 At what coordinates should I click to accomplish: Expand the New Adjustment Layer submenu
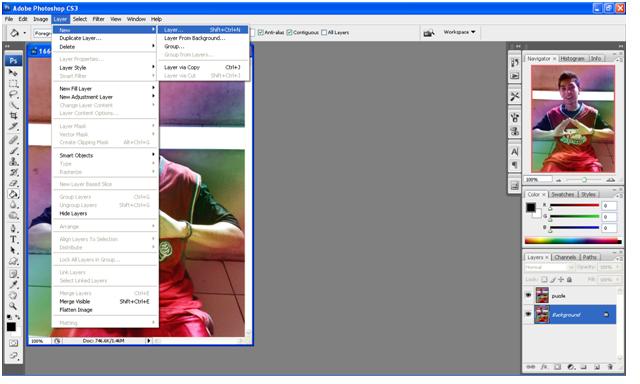(x=105, y=97)
